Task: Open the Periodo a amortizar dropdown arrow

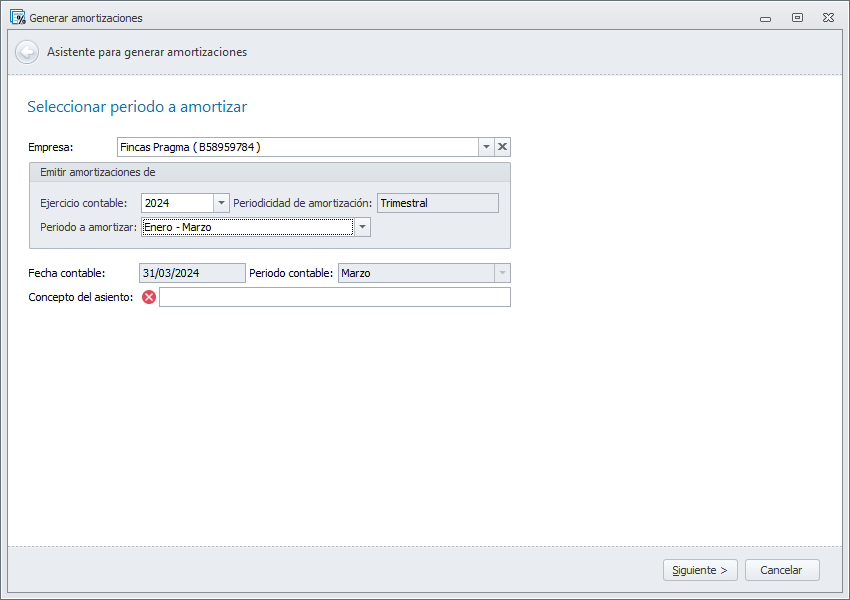Action: click(363, 227)
